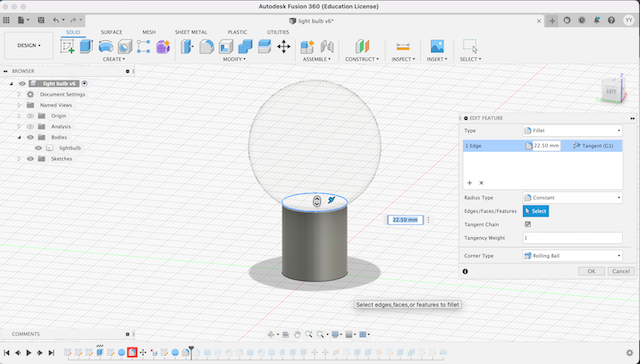Screen dimensions: 640x364
Task: Select the Measure tool
Action: [403, 47]
